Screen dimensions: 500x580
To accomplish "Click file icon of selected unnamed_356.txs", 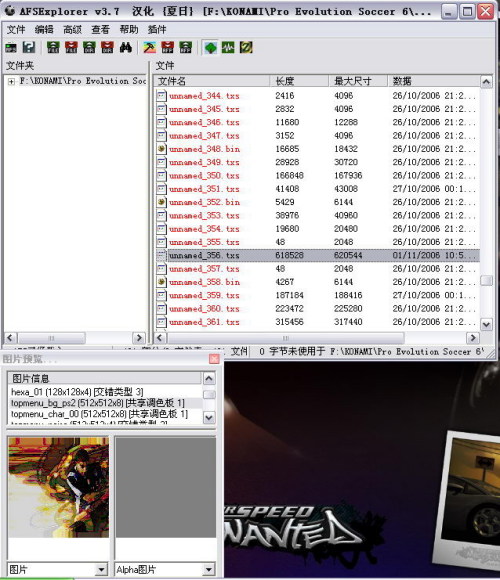I will click(x=161, y=256).
